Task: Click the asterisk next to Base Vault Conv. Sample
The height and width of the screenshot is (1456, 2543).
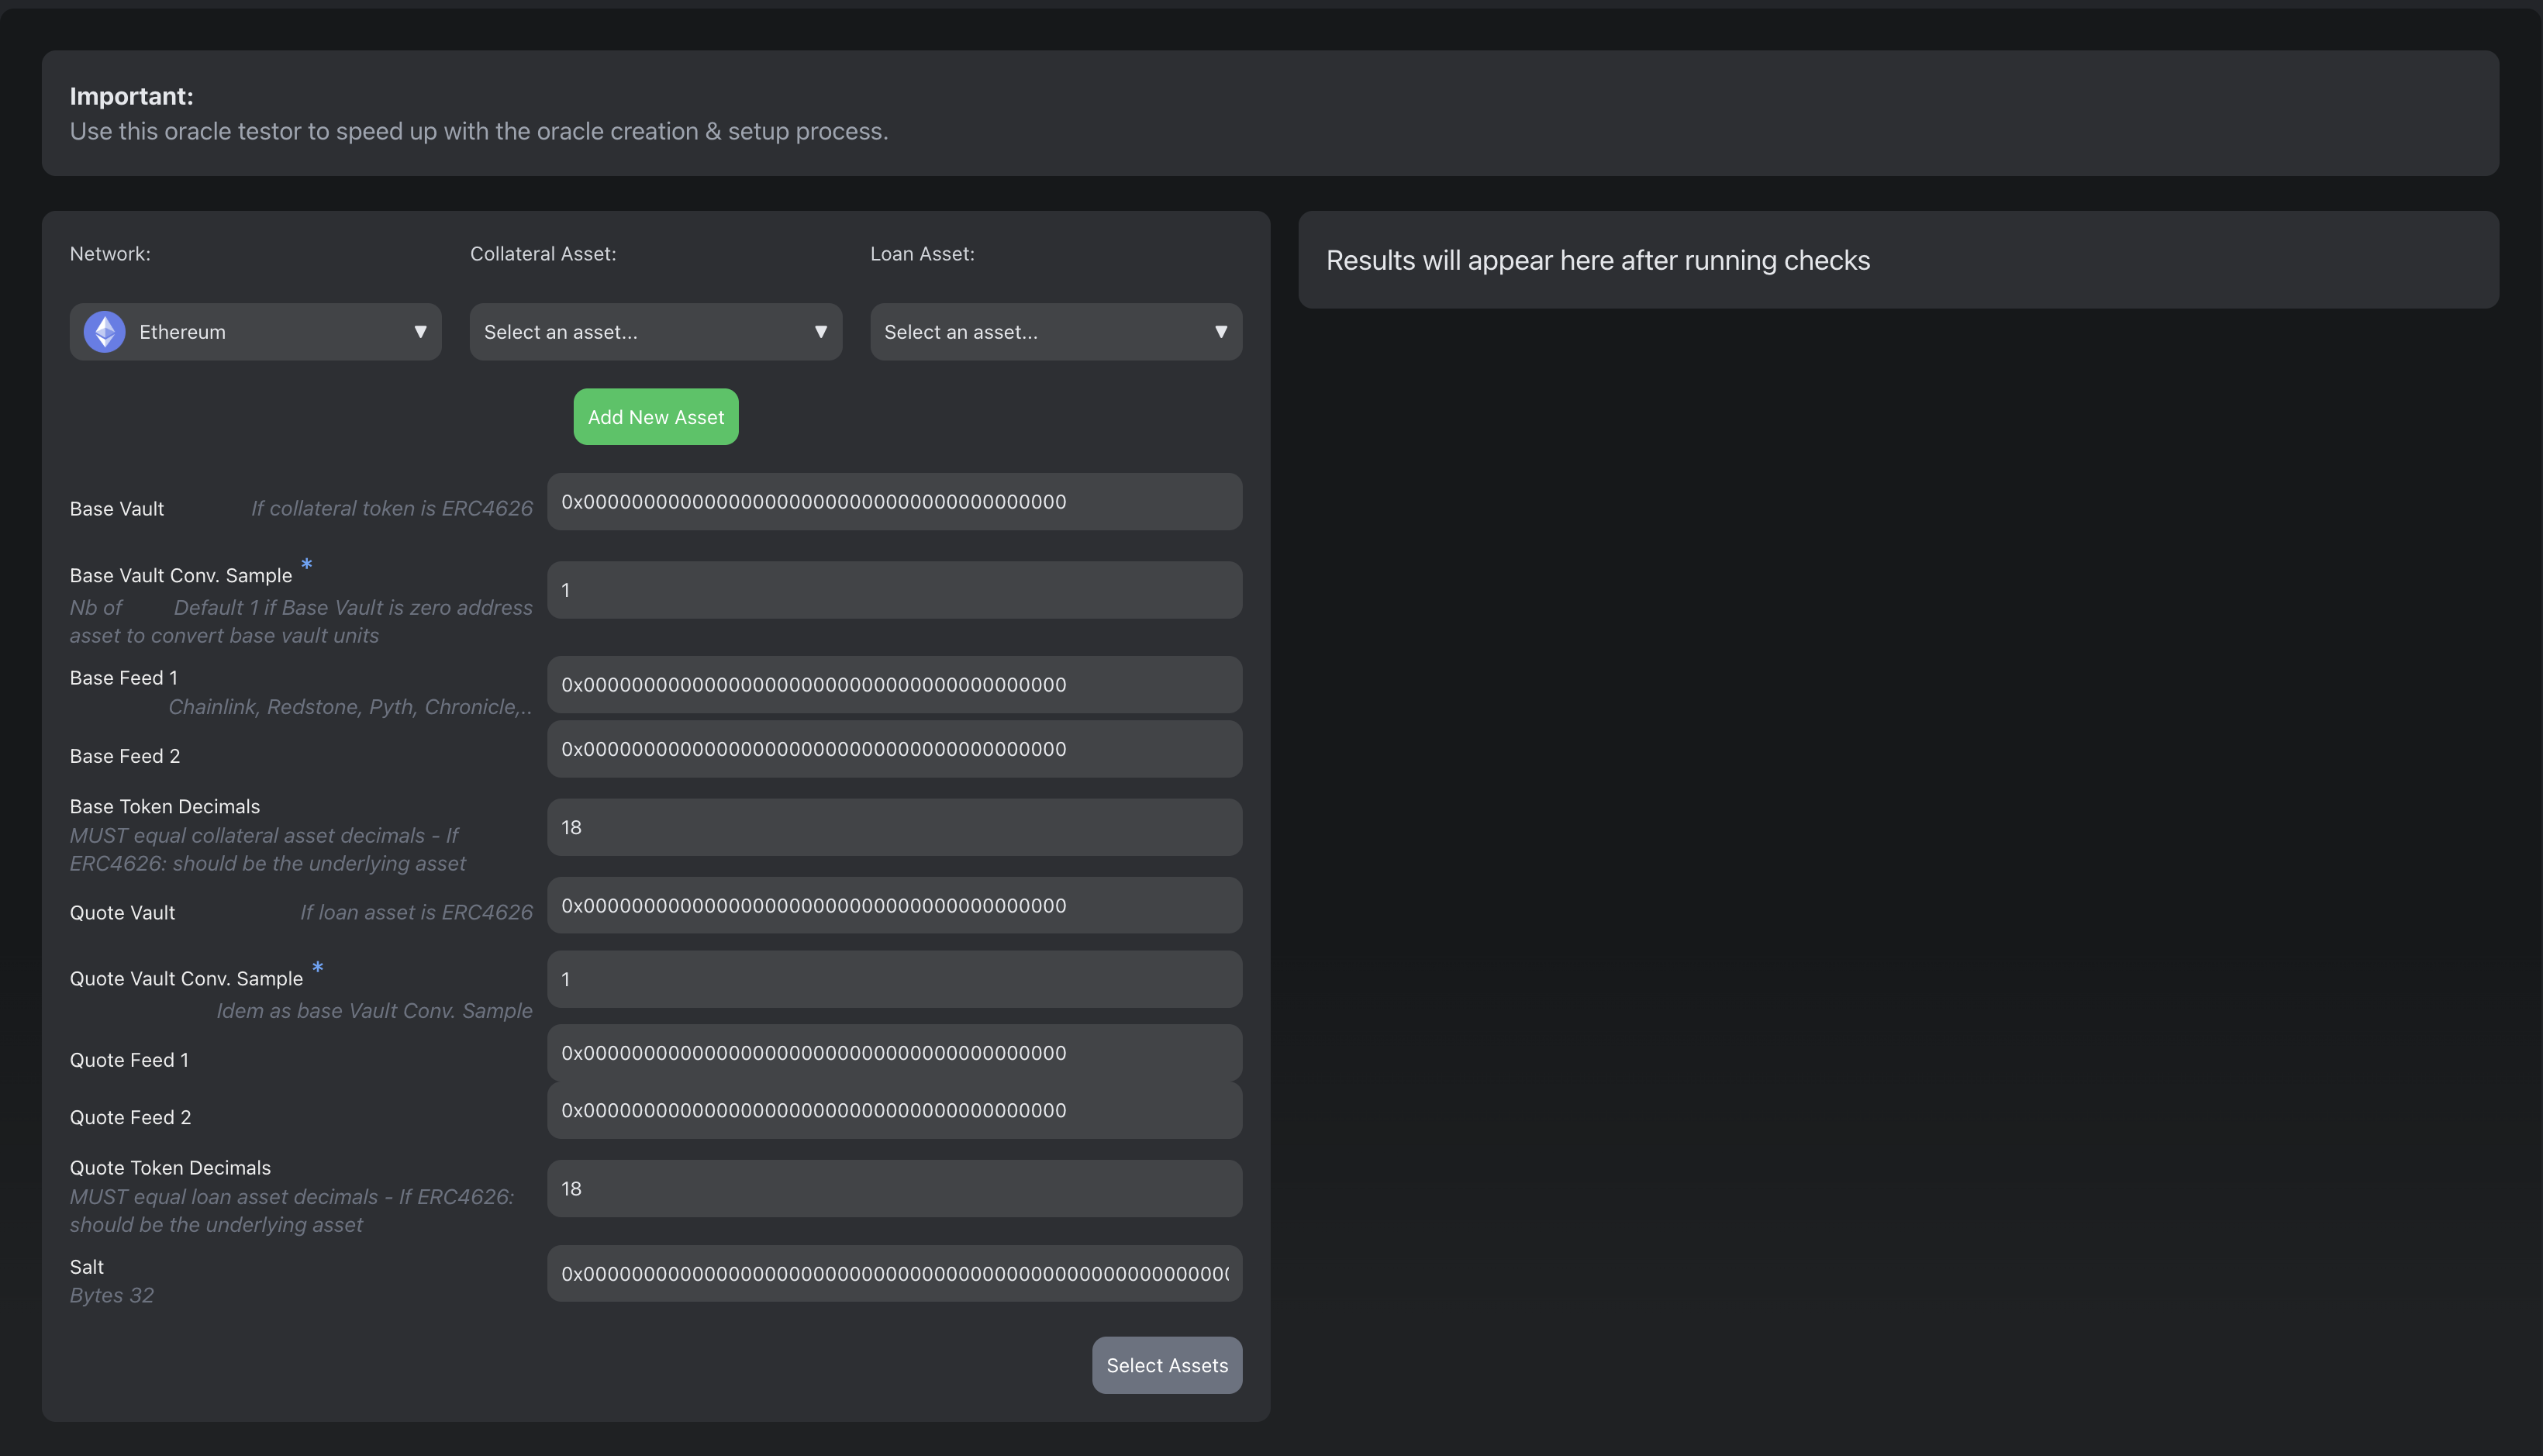Action: coord(307,565)
